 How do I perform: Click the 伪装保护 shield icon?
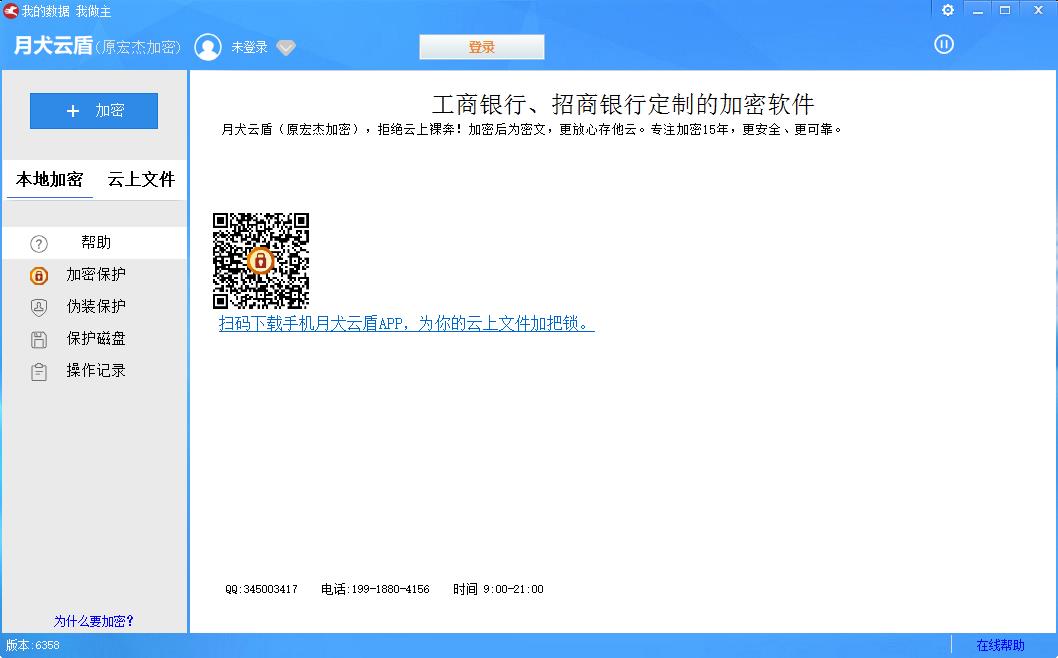point(39,308)
